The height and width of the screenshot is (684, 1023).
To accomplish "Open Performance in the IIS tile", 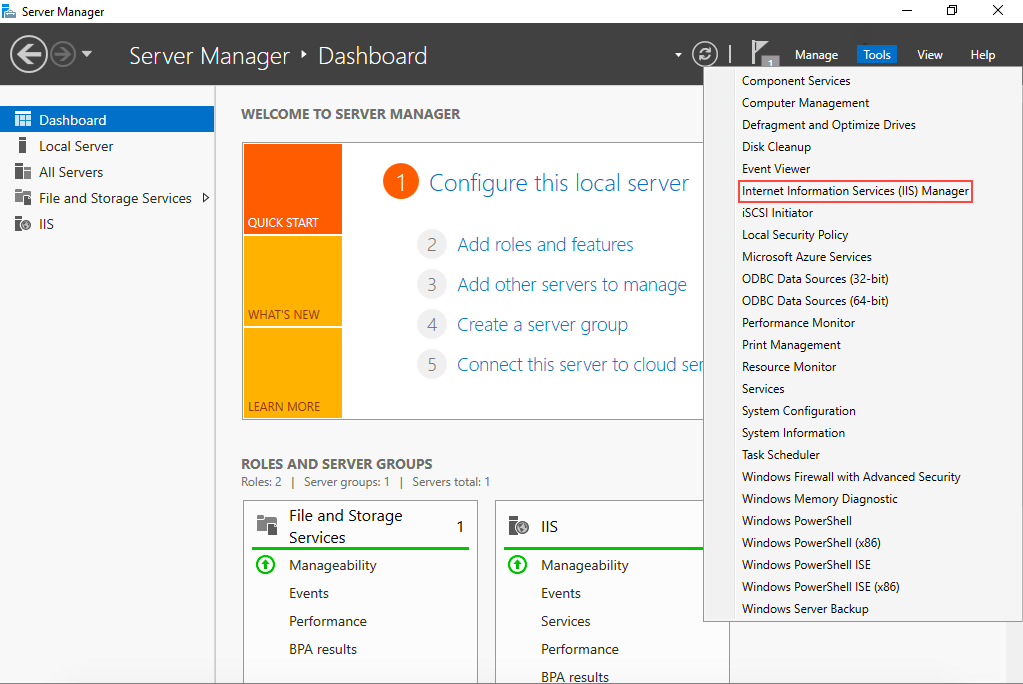I will 579,649.
